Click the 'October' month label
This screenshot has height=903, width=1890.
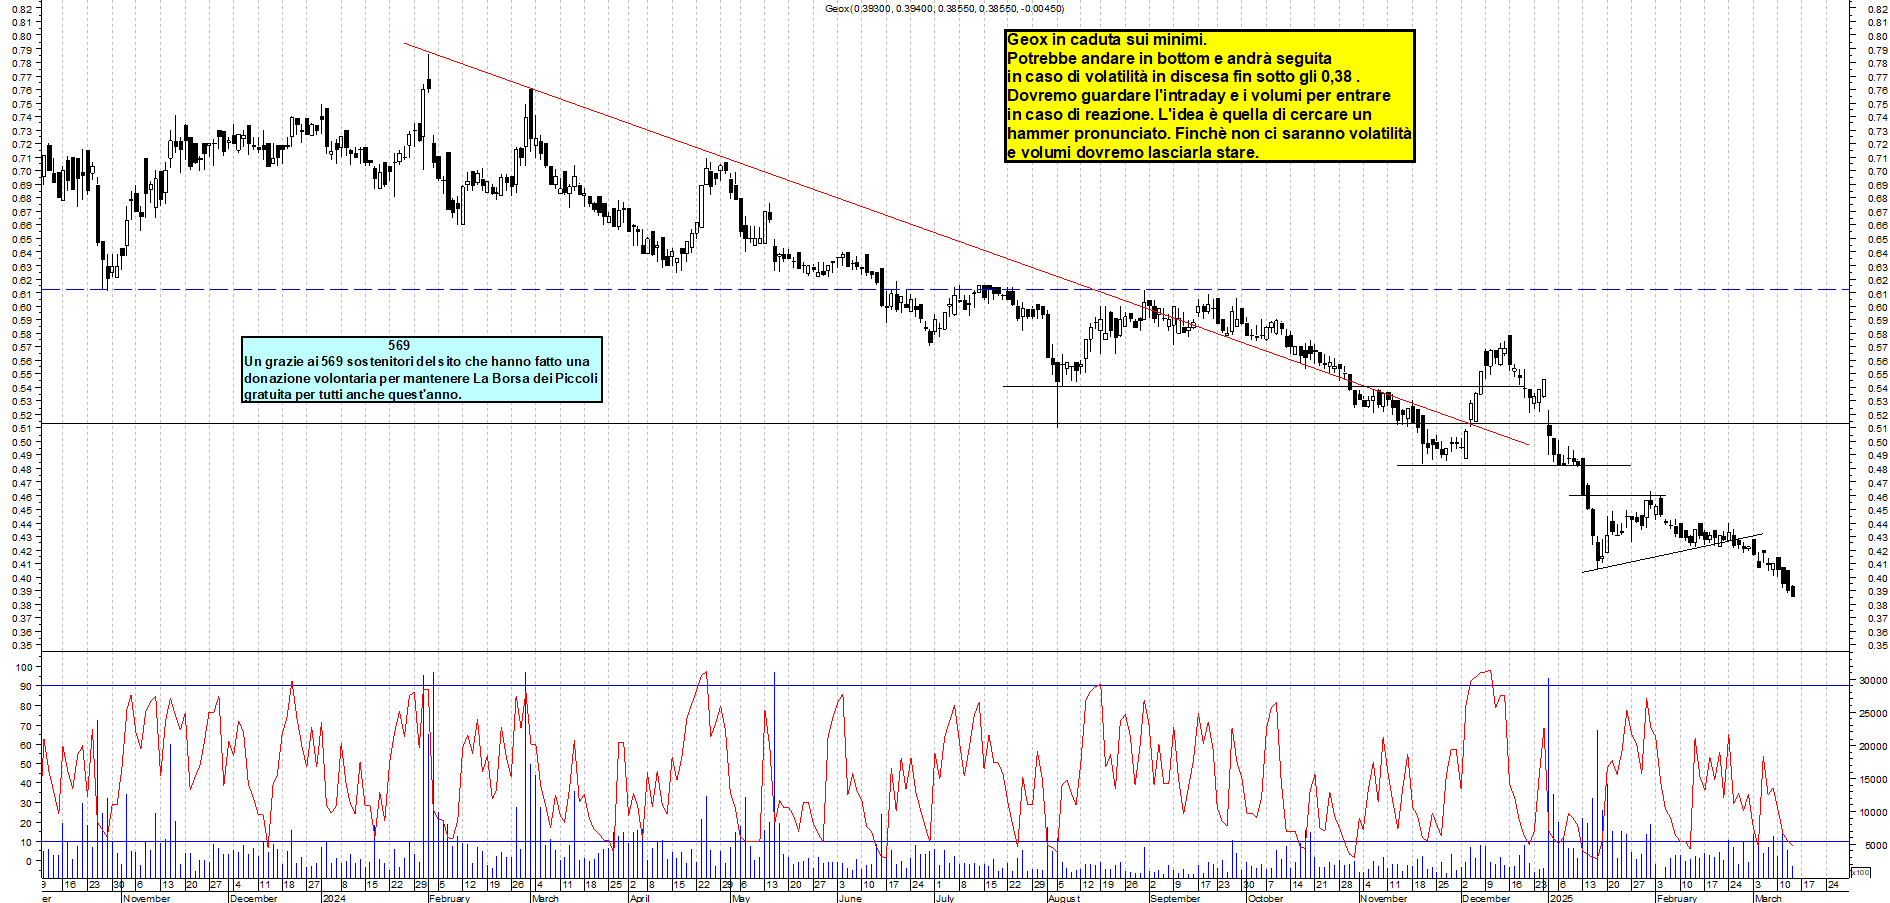coord(1265,898)
